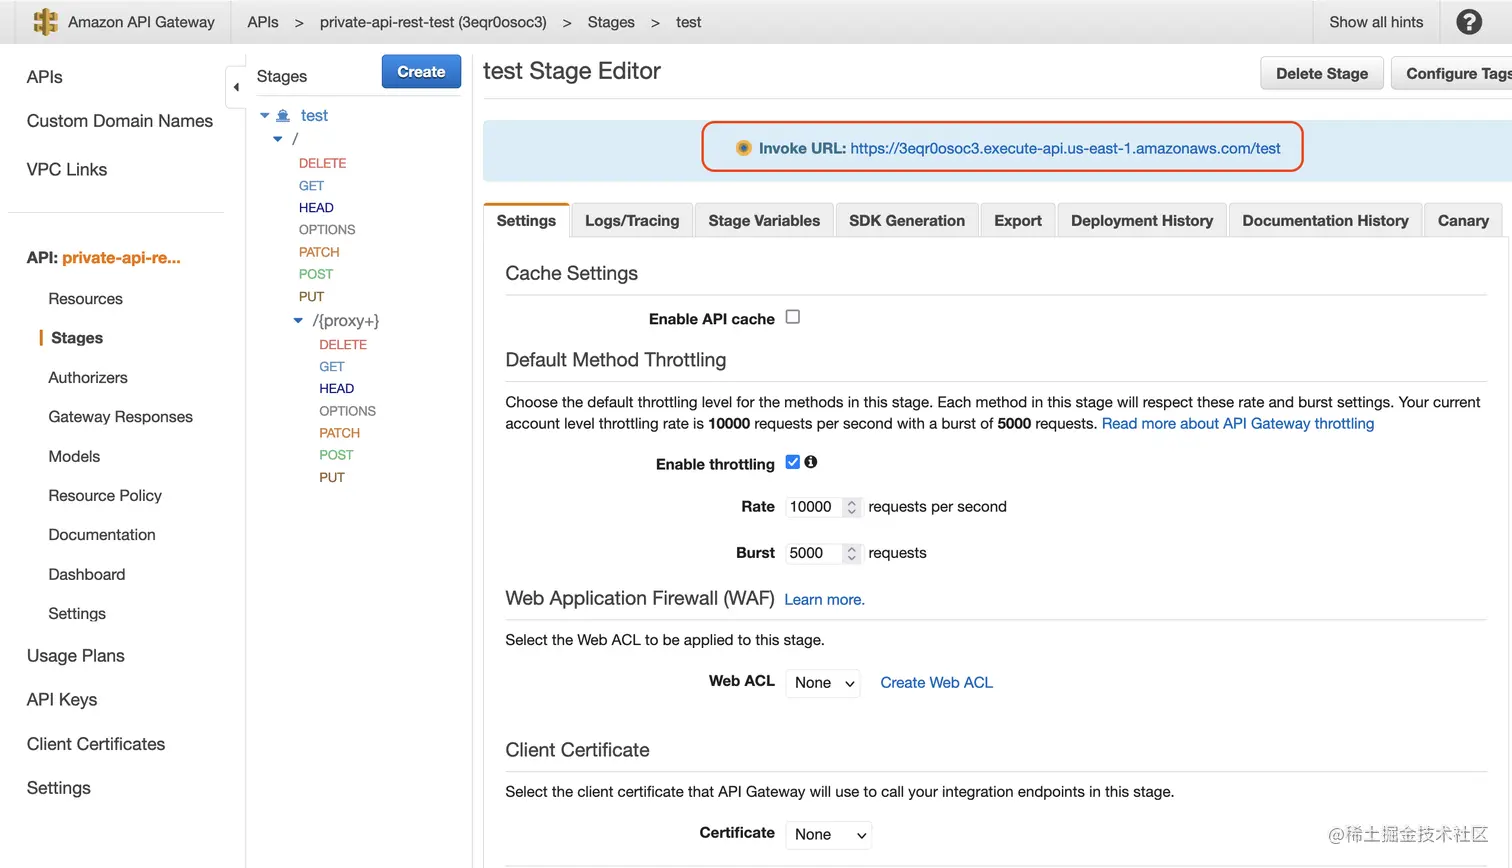
Task: Collapse the test stage tree node
Action: (265, 116)
